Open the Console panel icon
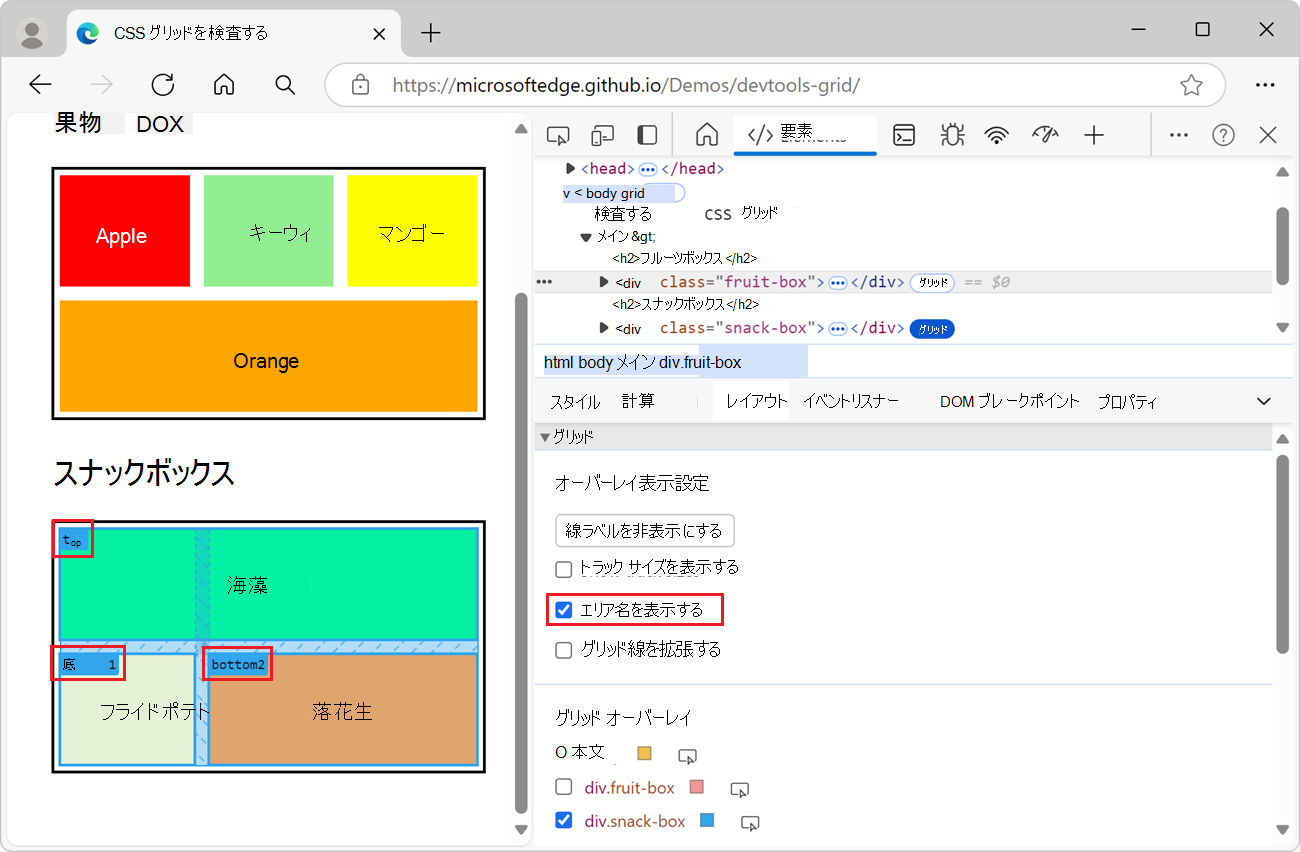Screen dimensions: 1300x852 coord(903,134)
